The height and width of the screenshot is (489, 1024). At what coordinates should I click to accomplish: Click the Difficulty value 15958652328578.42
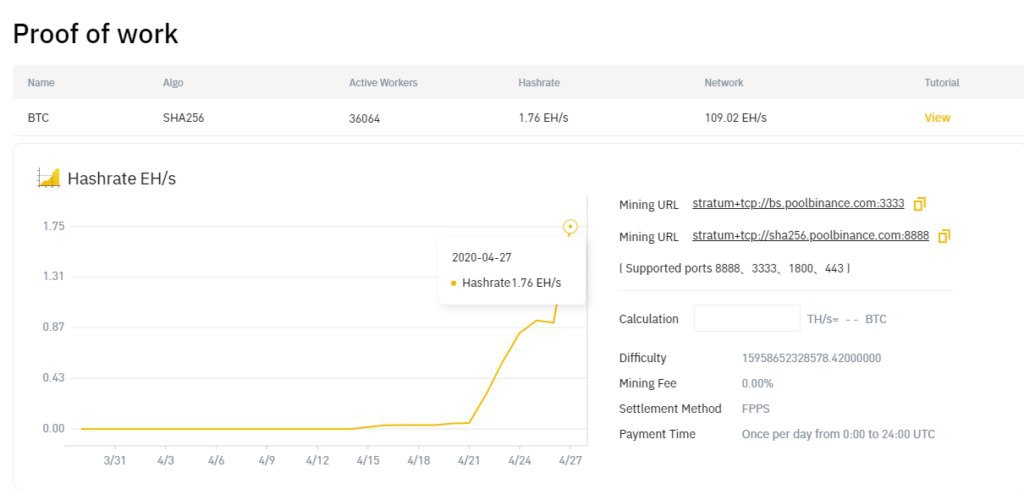point(811,358)
